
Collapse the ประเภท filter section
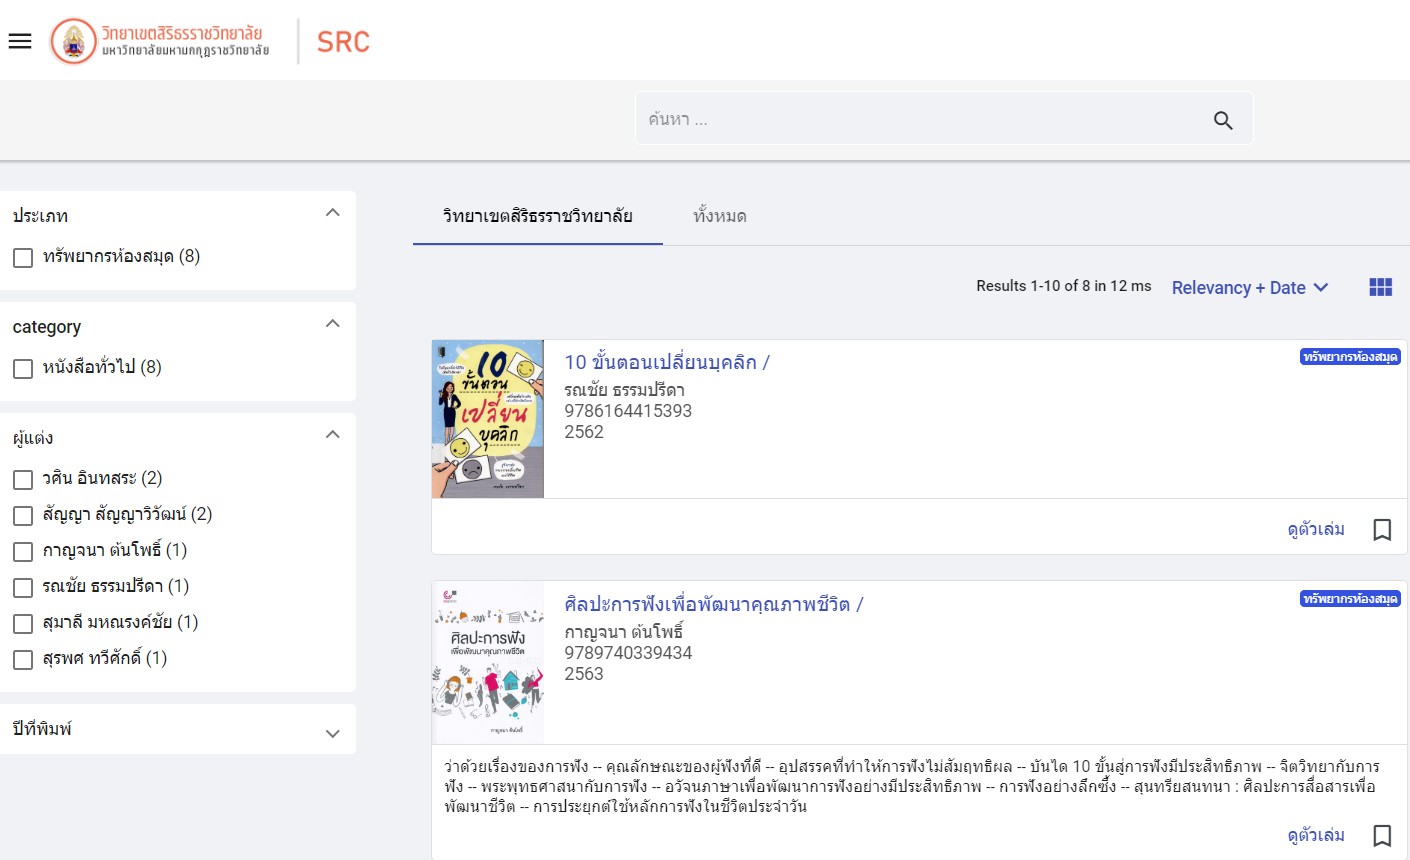pyautogui.click(x=333, y=213)
